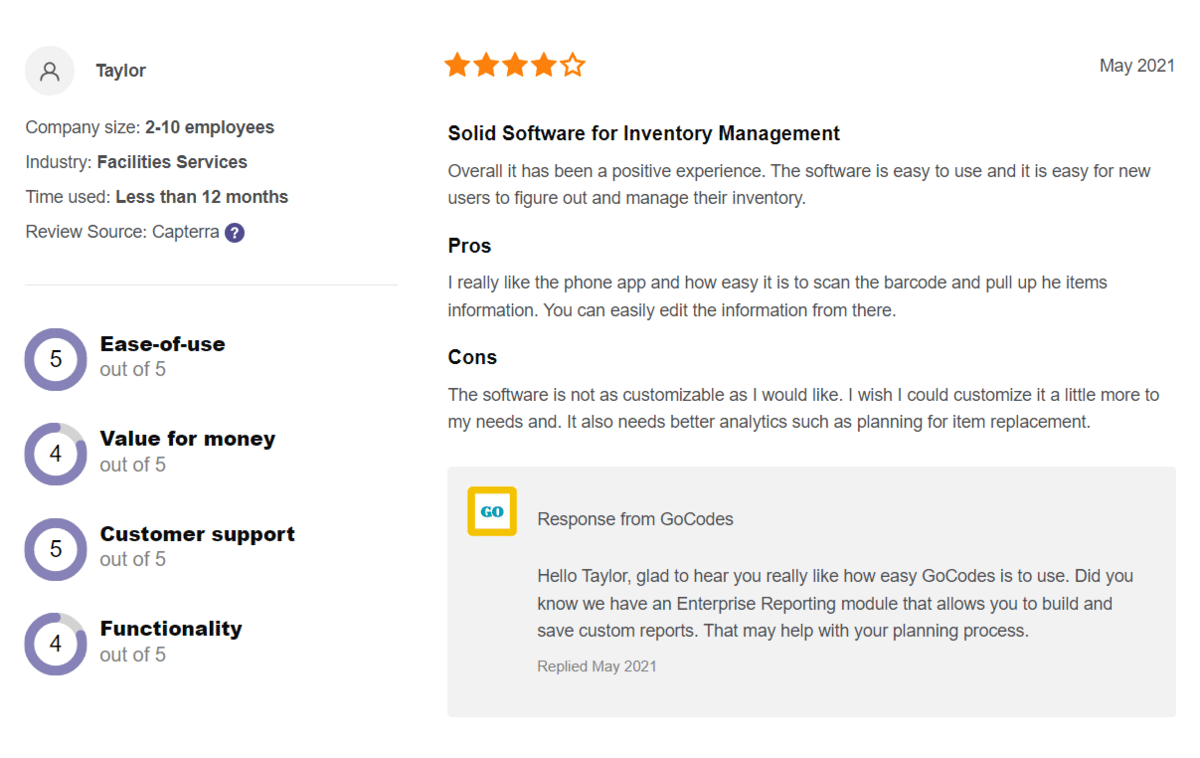Click the GoCodes logo icon
The width and height of the screenshot is (1200, 758).
[x=492, y=511]
